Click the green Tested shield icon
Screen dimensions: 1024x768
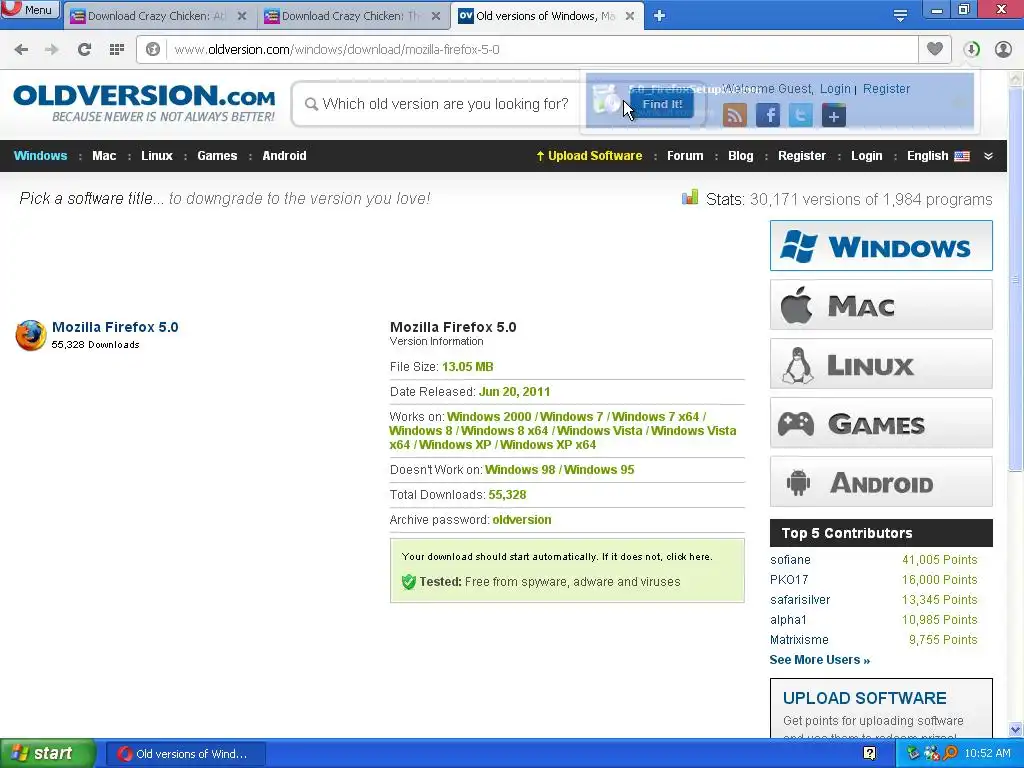409,582
